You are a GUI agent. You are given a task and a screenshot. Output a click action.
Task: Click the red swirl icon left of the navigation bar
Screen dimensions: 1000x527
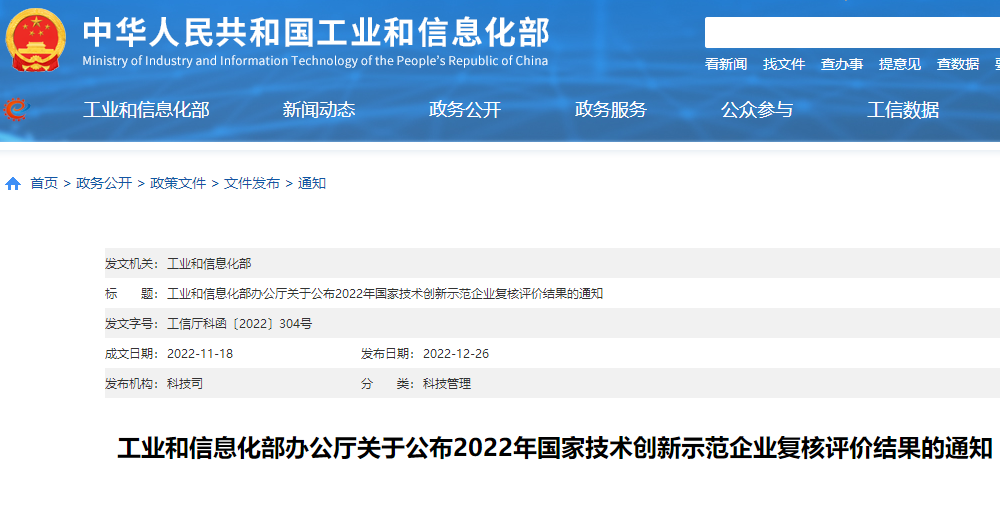[15, 109]
